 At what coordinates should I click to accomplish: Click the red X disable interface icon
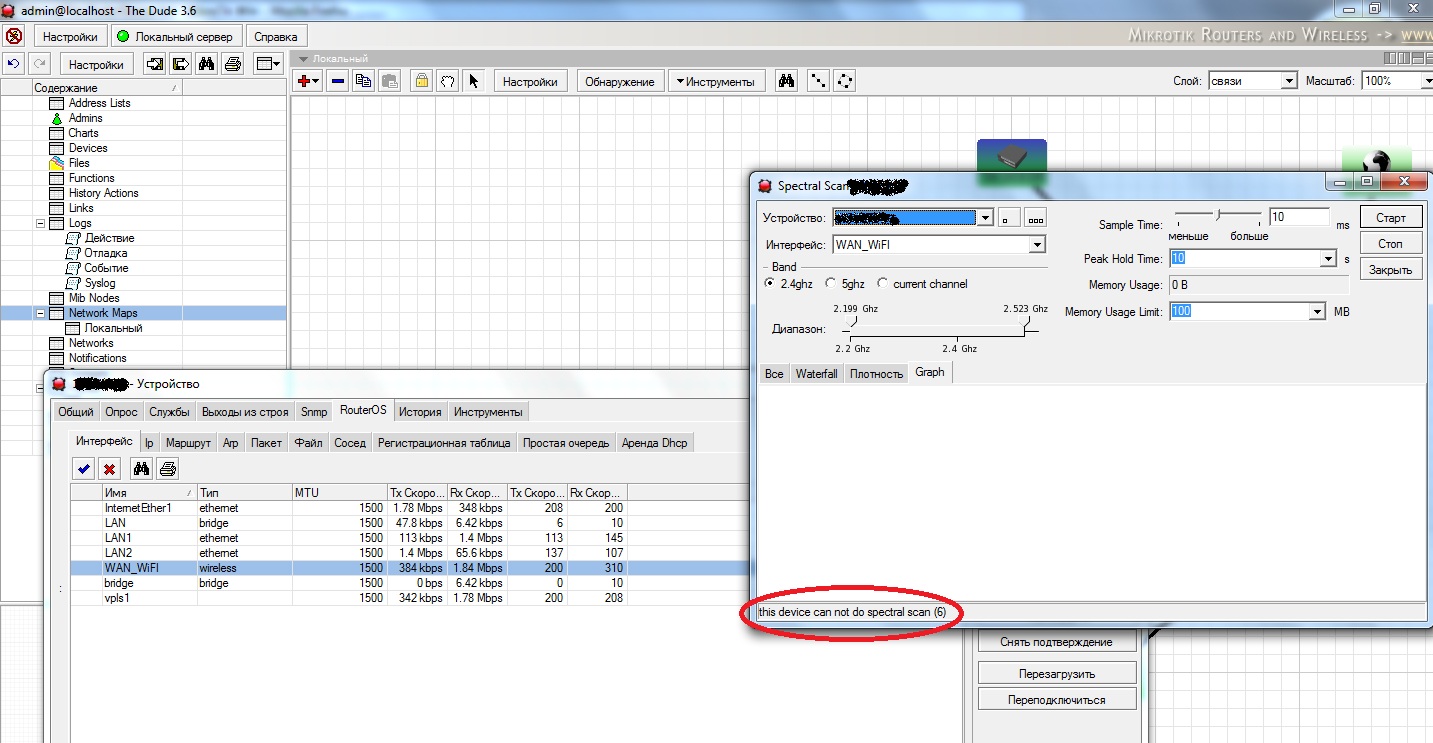(110, 468)
